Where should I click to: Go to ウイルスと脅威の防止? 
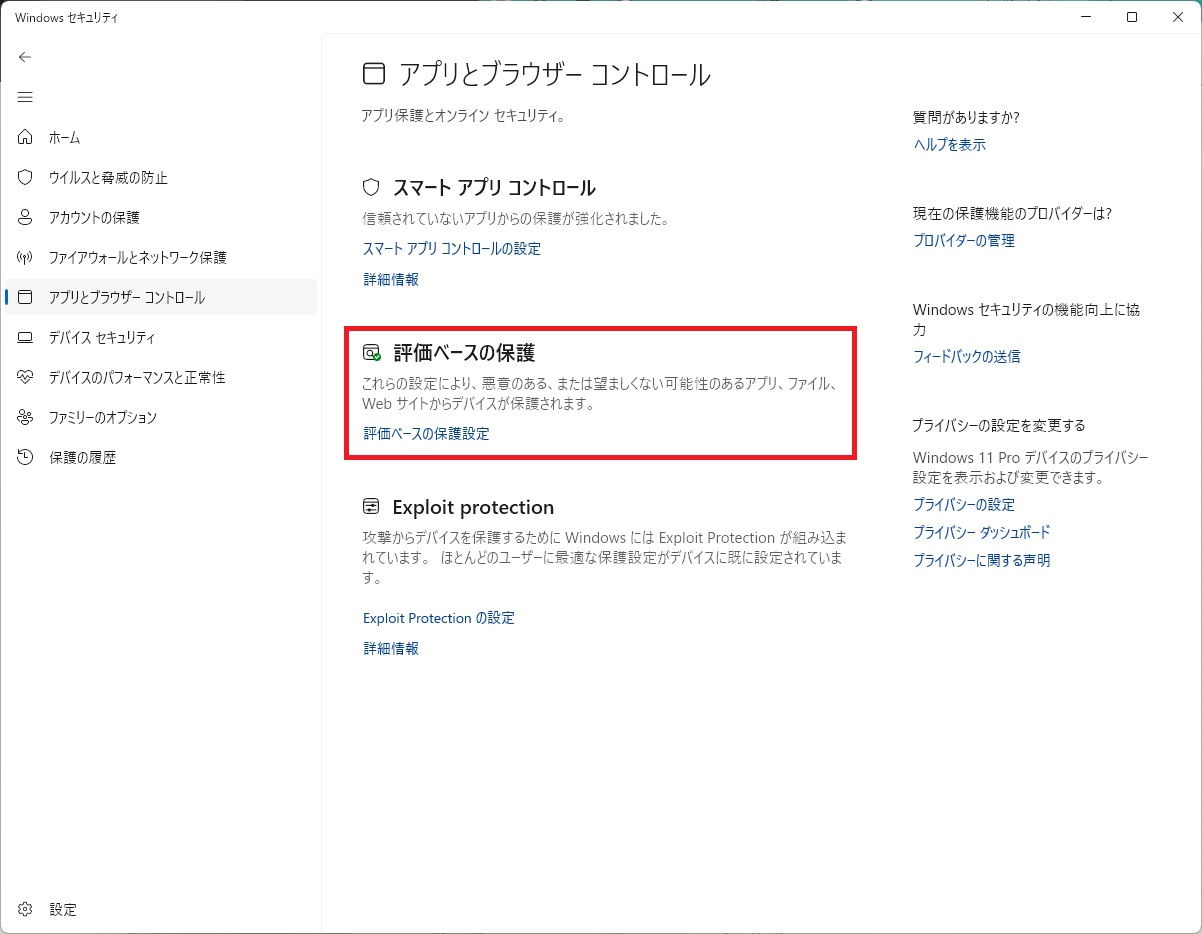[x=161, y=177]
